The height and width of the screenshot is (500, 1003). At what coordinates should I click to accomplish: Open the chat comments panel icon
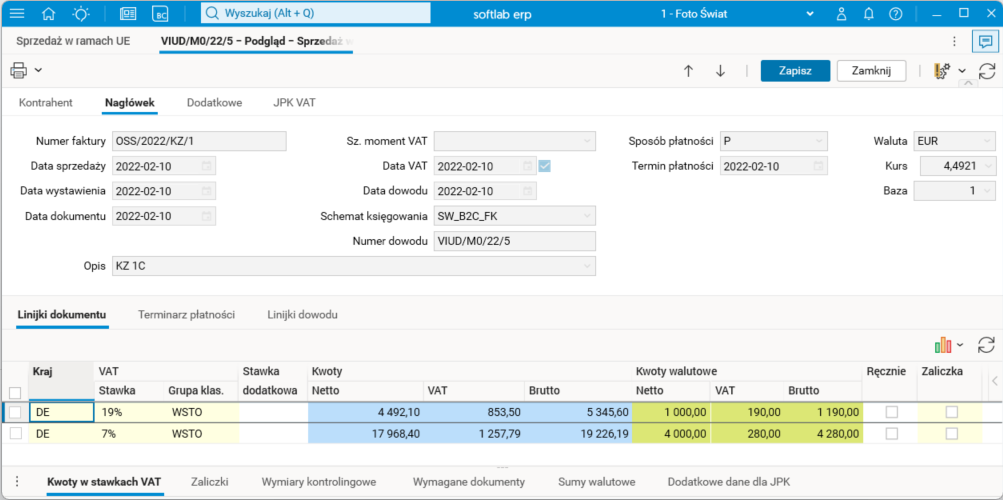tap(984, 42)
